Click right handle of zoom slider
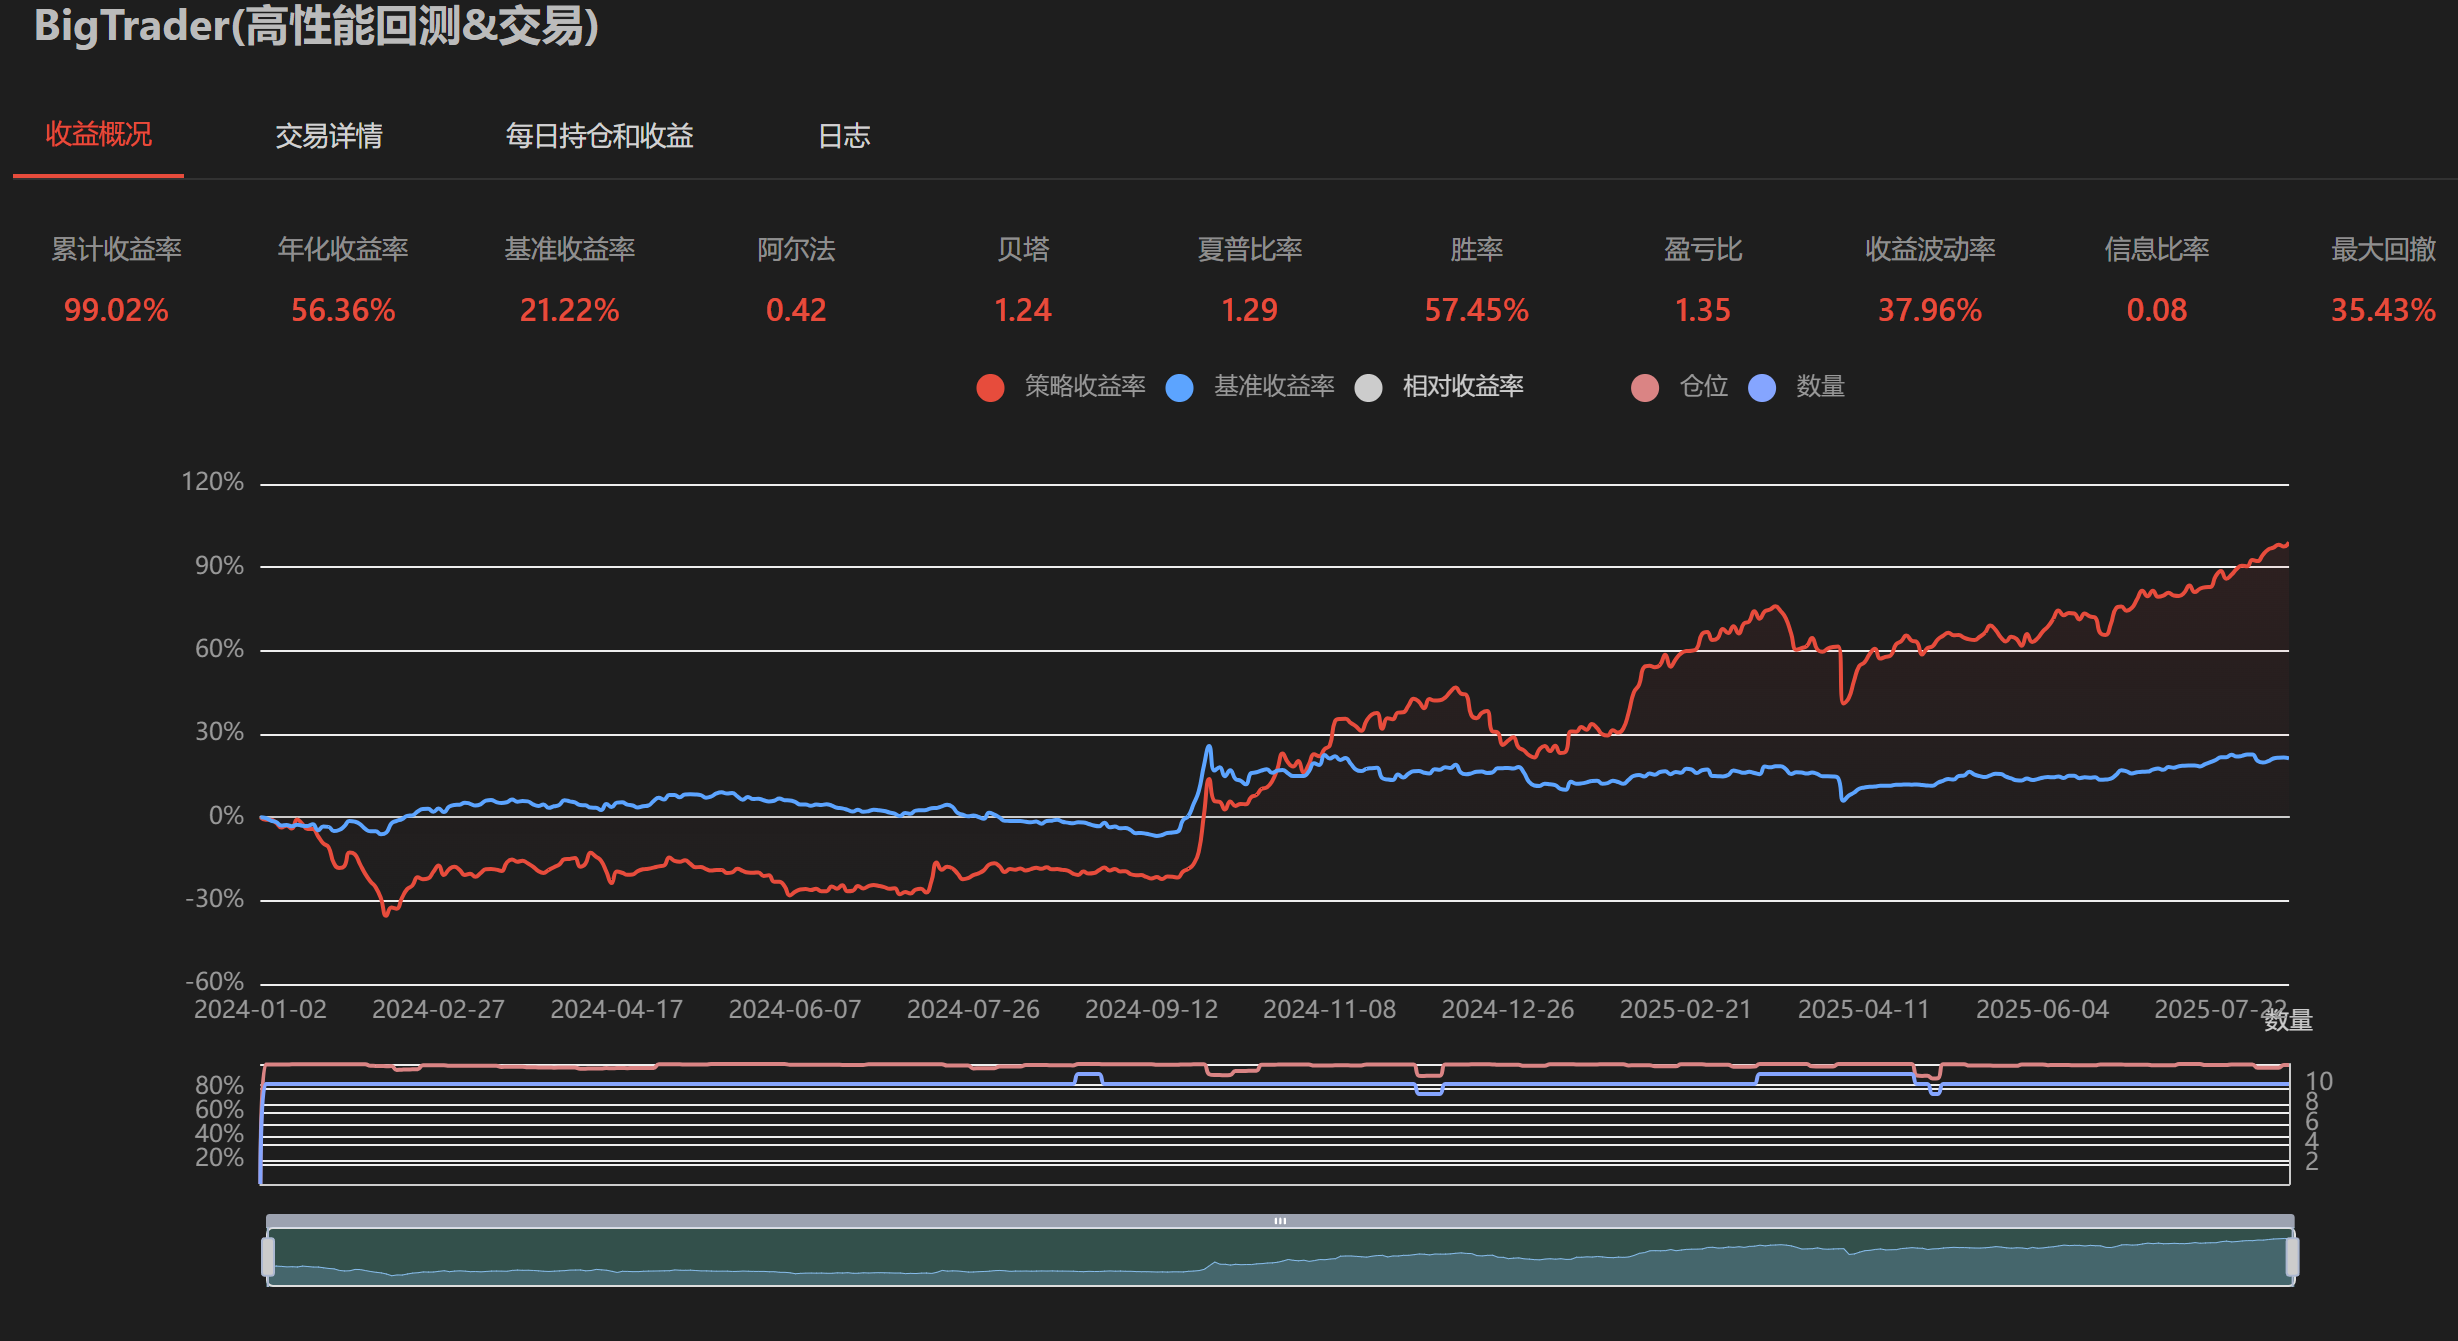The width and height of the screenshot is (2458, 1341). [2292, 1257]
